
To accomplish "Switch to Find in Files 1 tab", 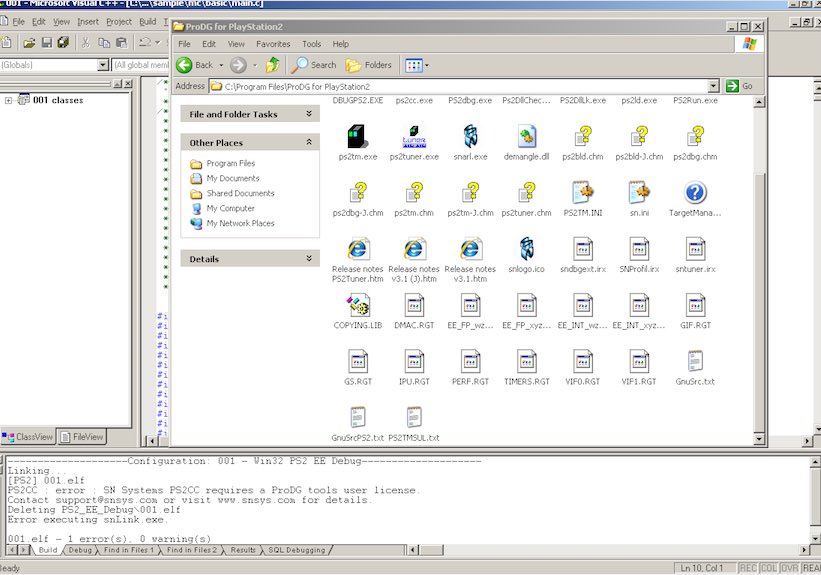I will tap(129, 550).
